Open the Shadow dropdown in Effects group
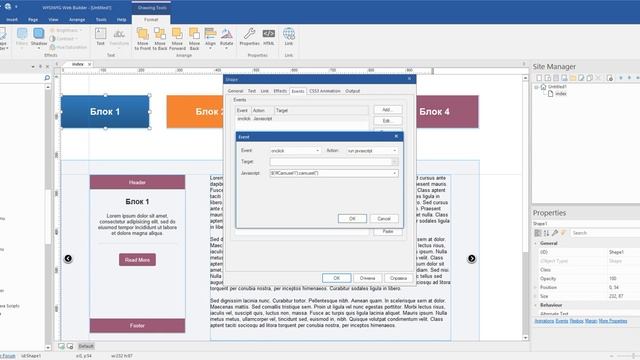Viewport: 640px width, 360px height. tap(39, 48)
